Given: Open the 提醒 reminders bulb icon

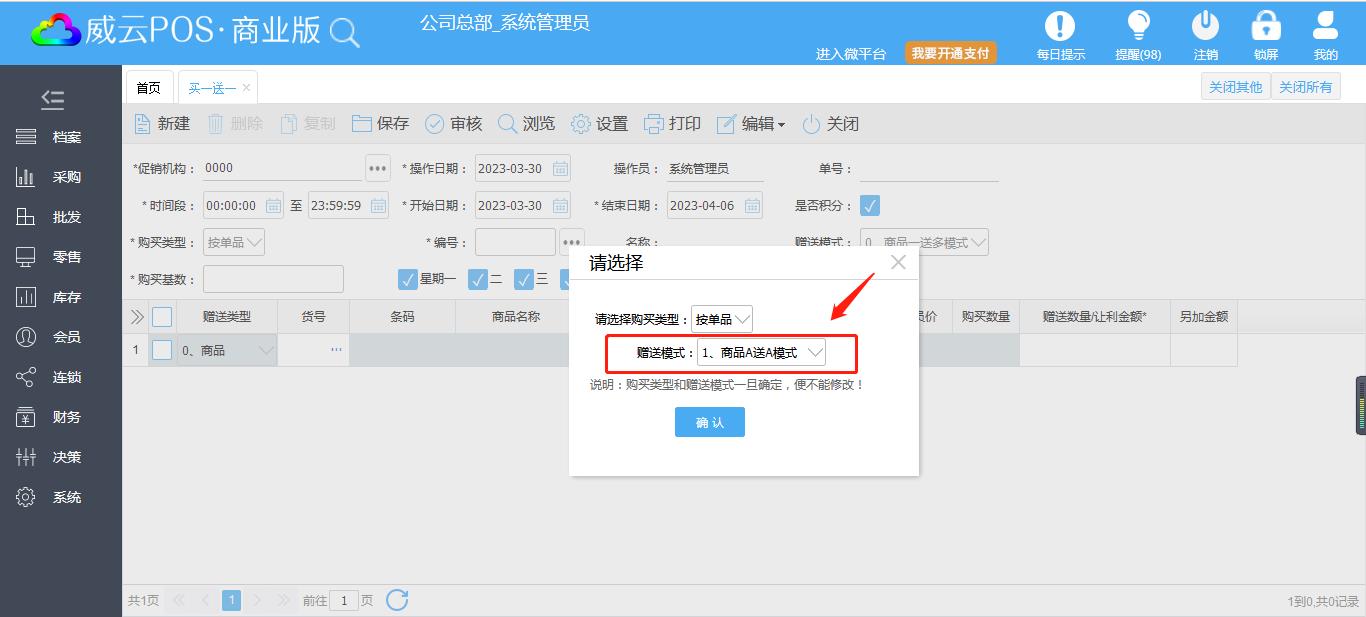Looking at the screenshot, I should pyautogui.click(x=1137, y=26).
